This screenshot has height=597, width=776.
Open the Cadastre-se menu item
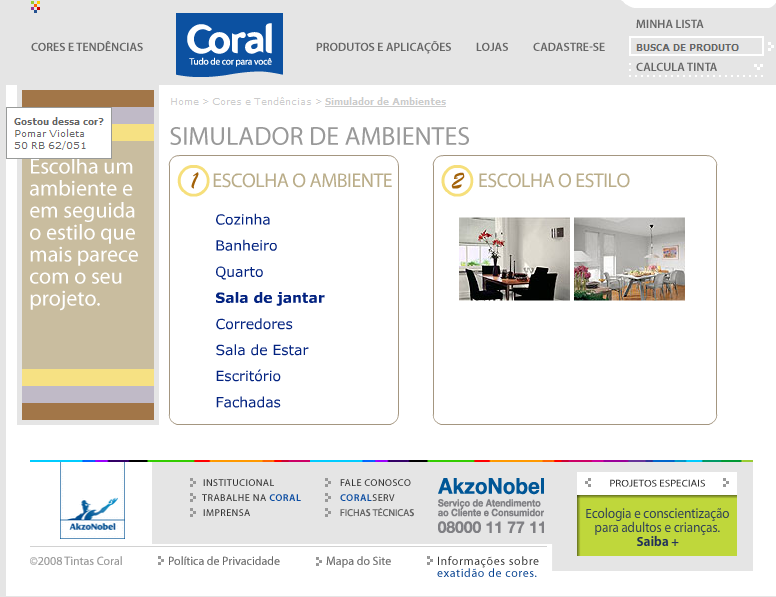coord(569,47)
